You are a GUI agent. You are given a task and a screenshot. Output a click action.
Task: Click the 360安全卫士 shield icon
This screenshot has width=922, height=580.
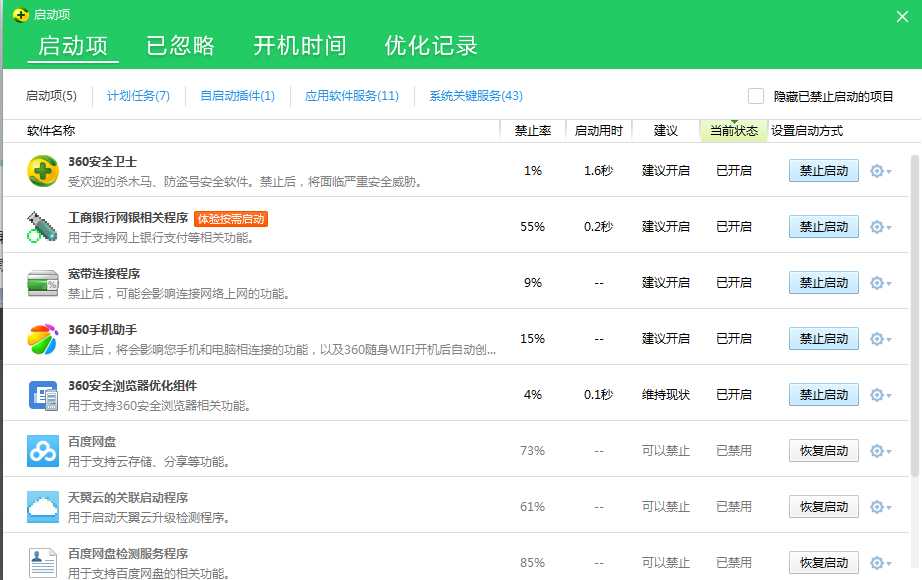point(43,171)
